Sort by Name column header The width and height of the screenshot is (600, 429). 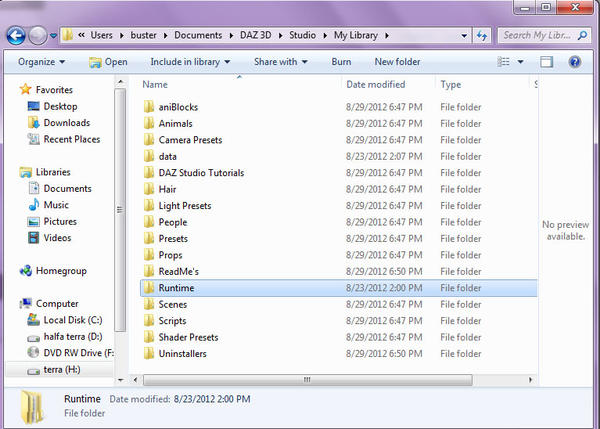[x=155, y=84]
